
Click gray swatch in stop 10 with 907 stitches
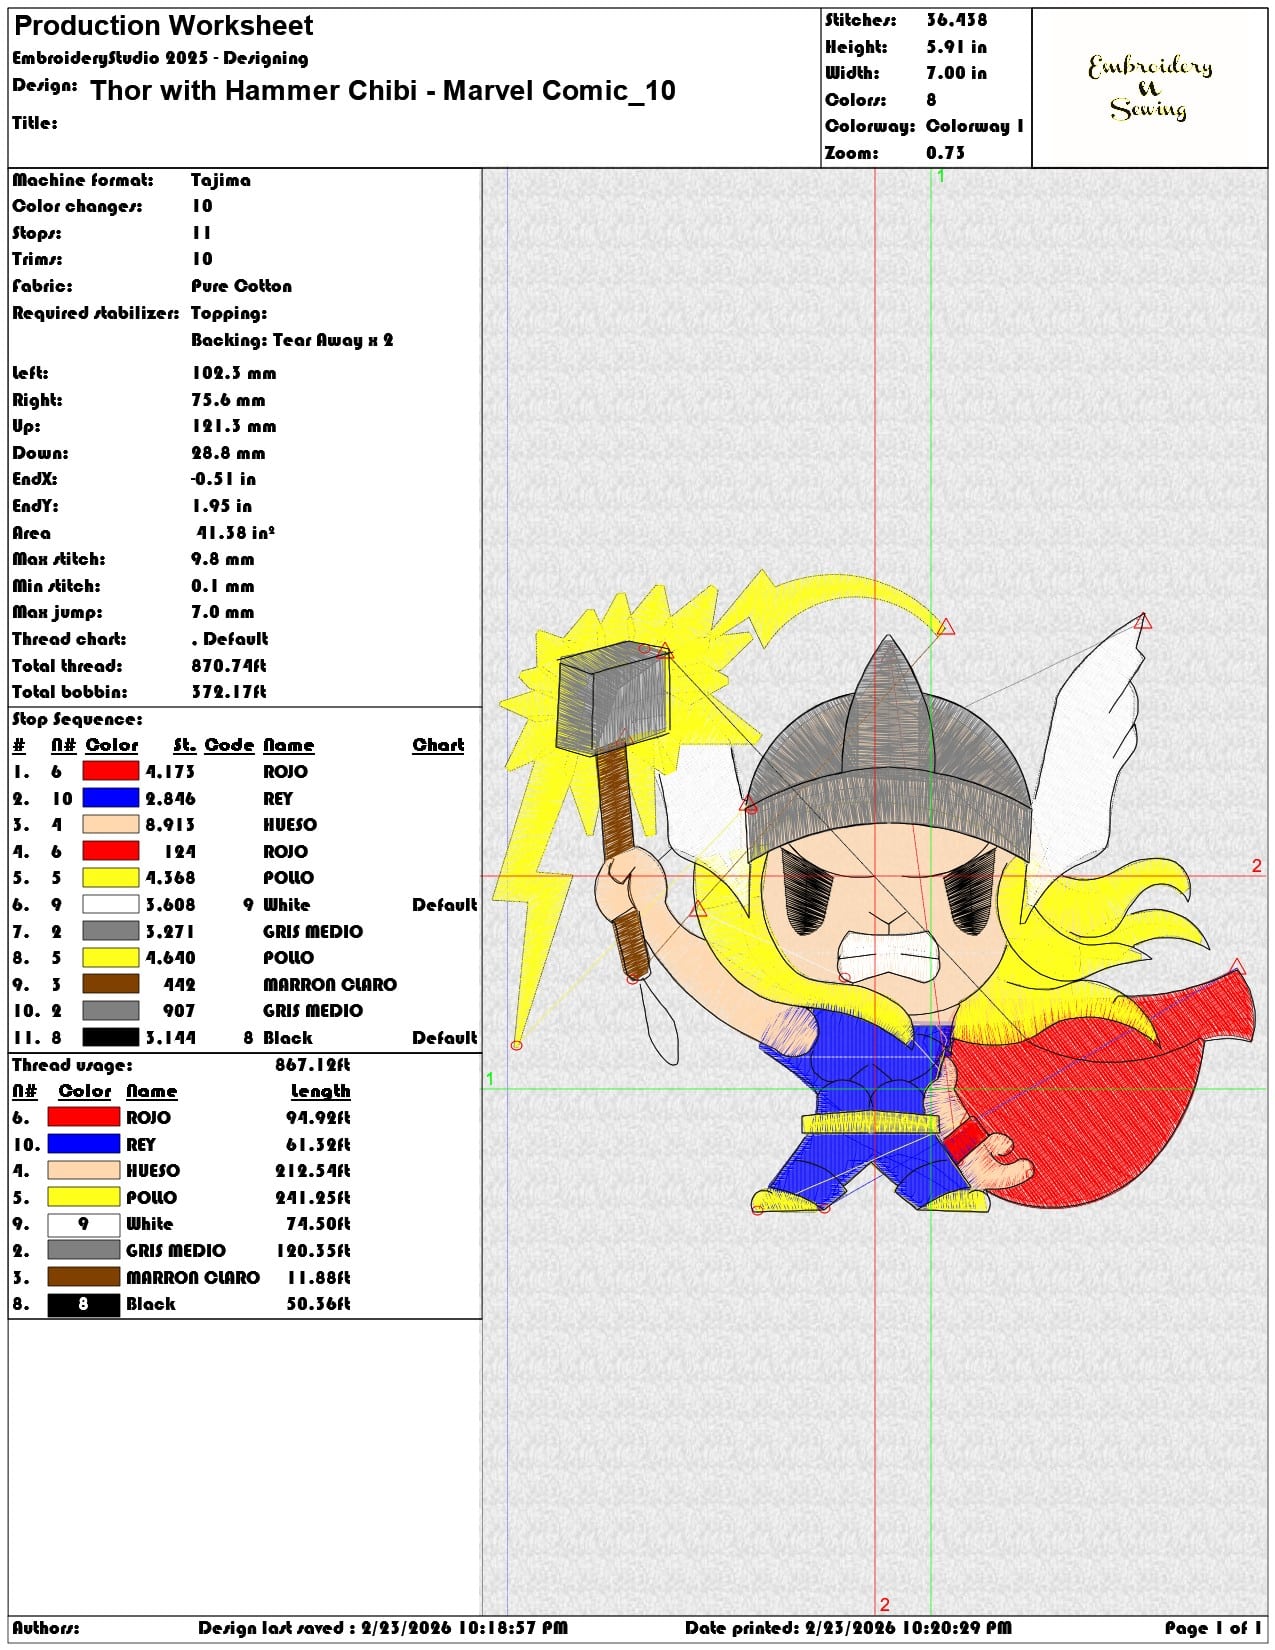tap(110, 1011)
